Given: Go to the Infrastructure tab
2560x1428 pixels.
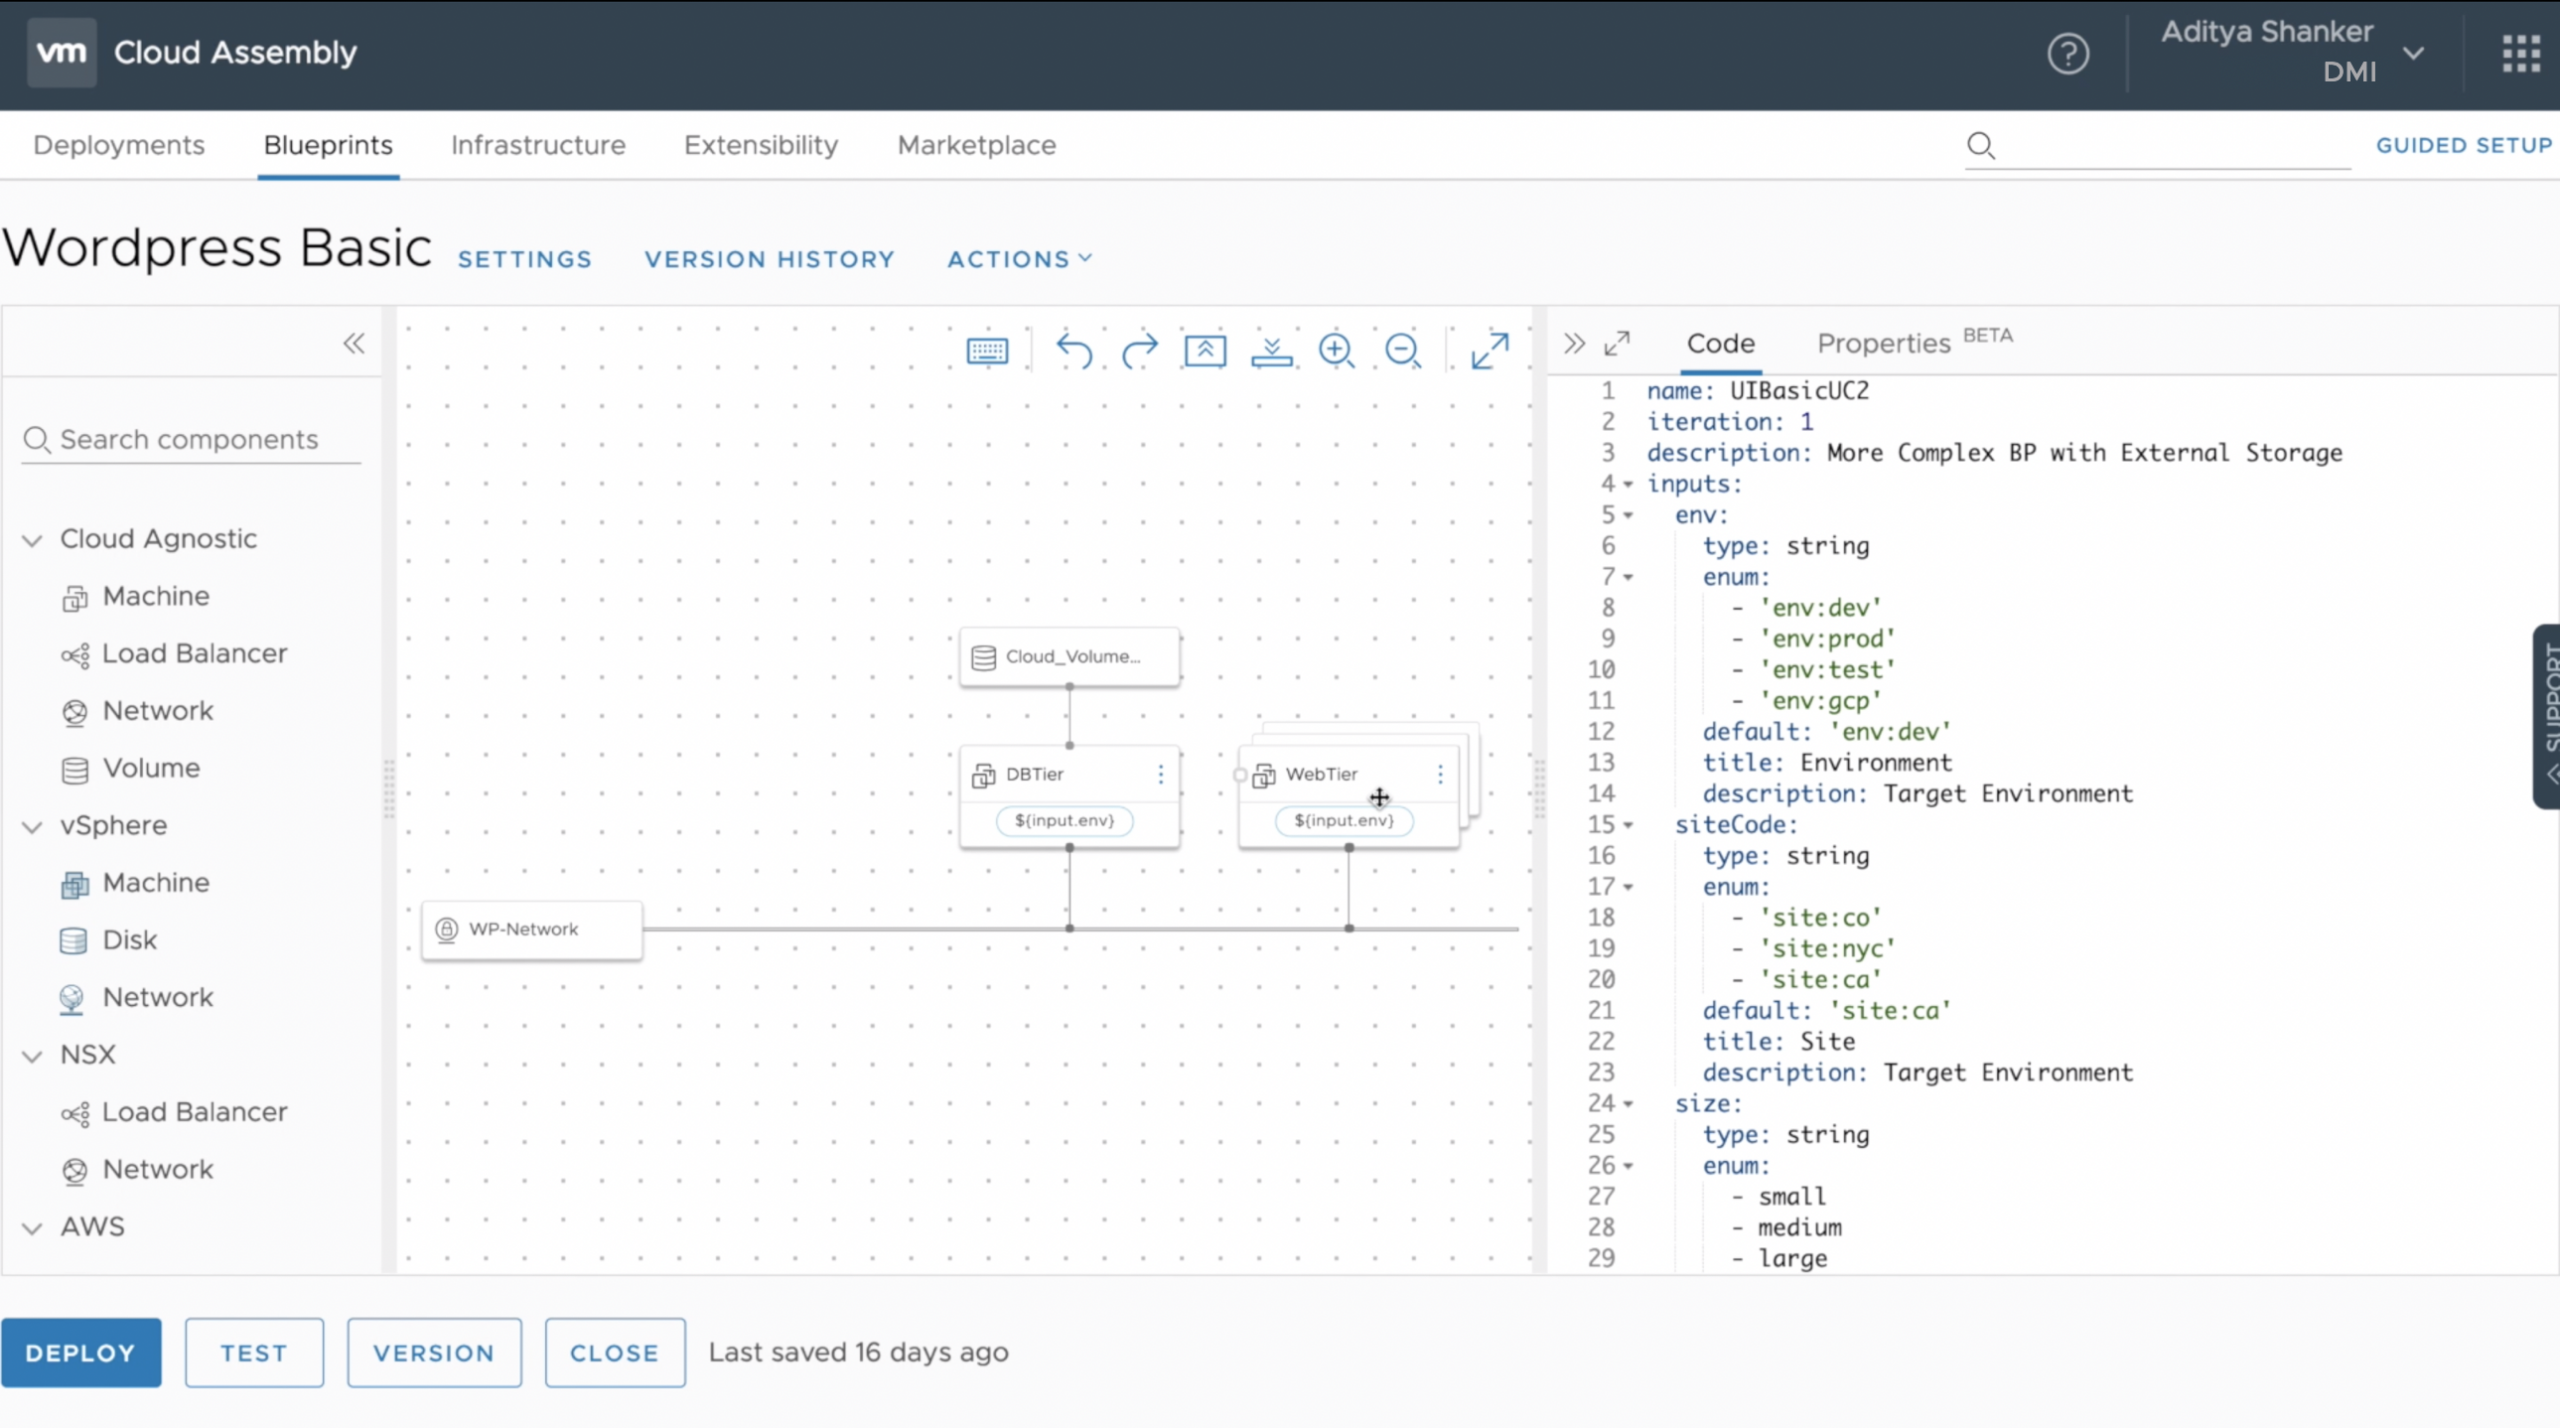Looking at the screenshot, I should point(538,145).
